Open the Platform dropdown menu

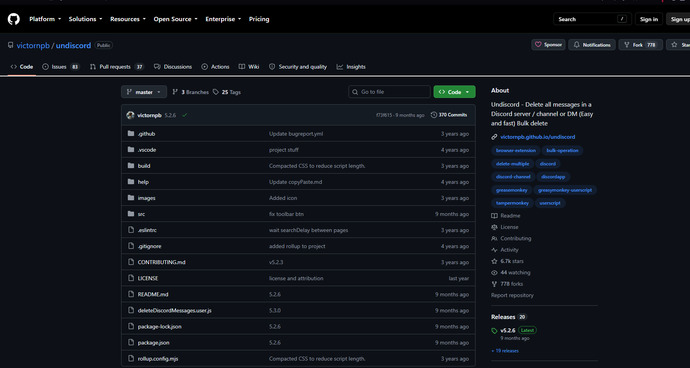45,19
